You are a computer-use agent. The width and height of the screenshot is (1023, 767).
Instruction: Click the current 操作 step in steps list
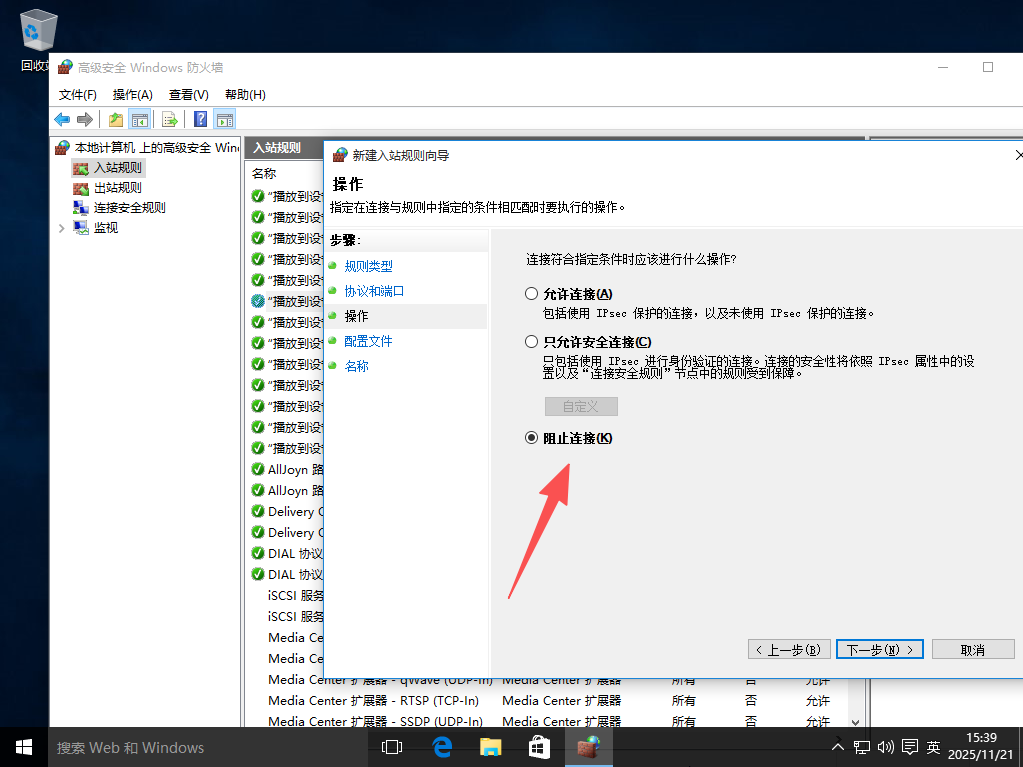click(x=356, y=316)
